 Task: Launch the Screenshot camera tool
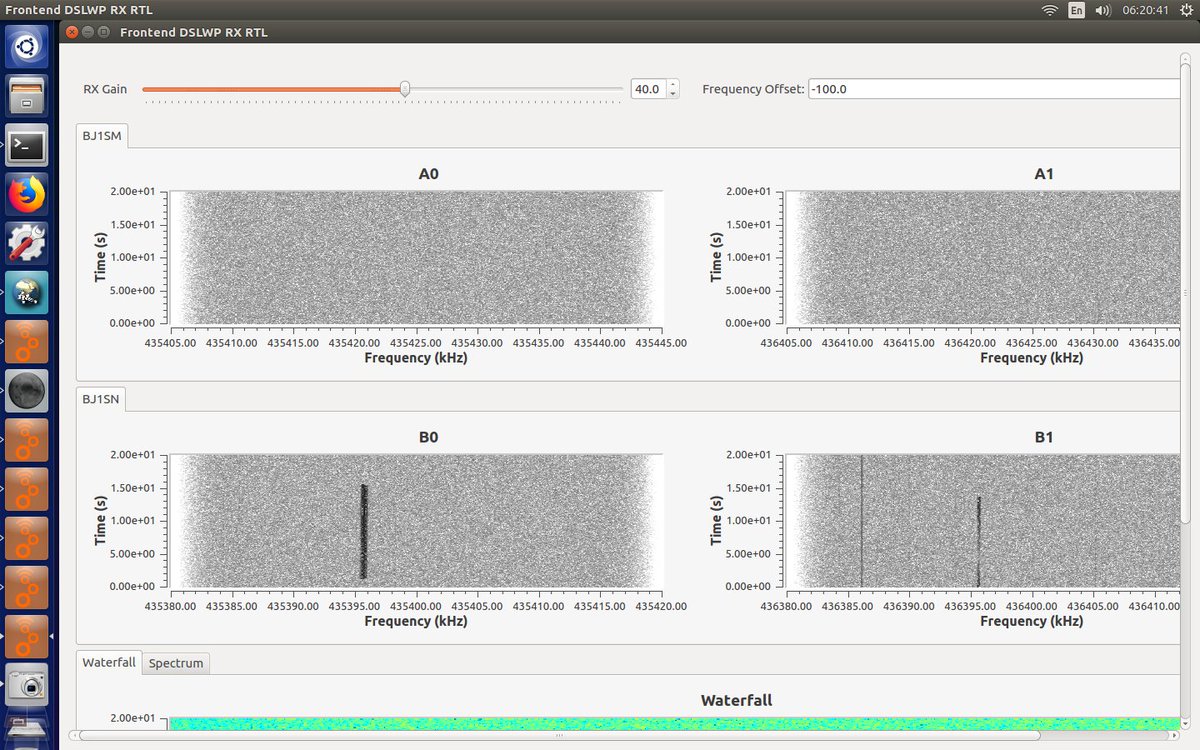(27, 685)
